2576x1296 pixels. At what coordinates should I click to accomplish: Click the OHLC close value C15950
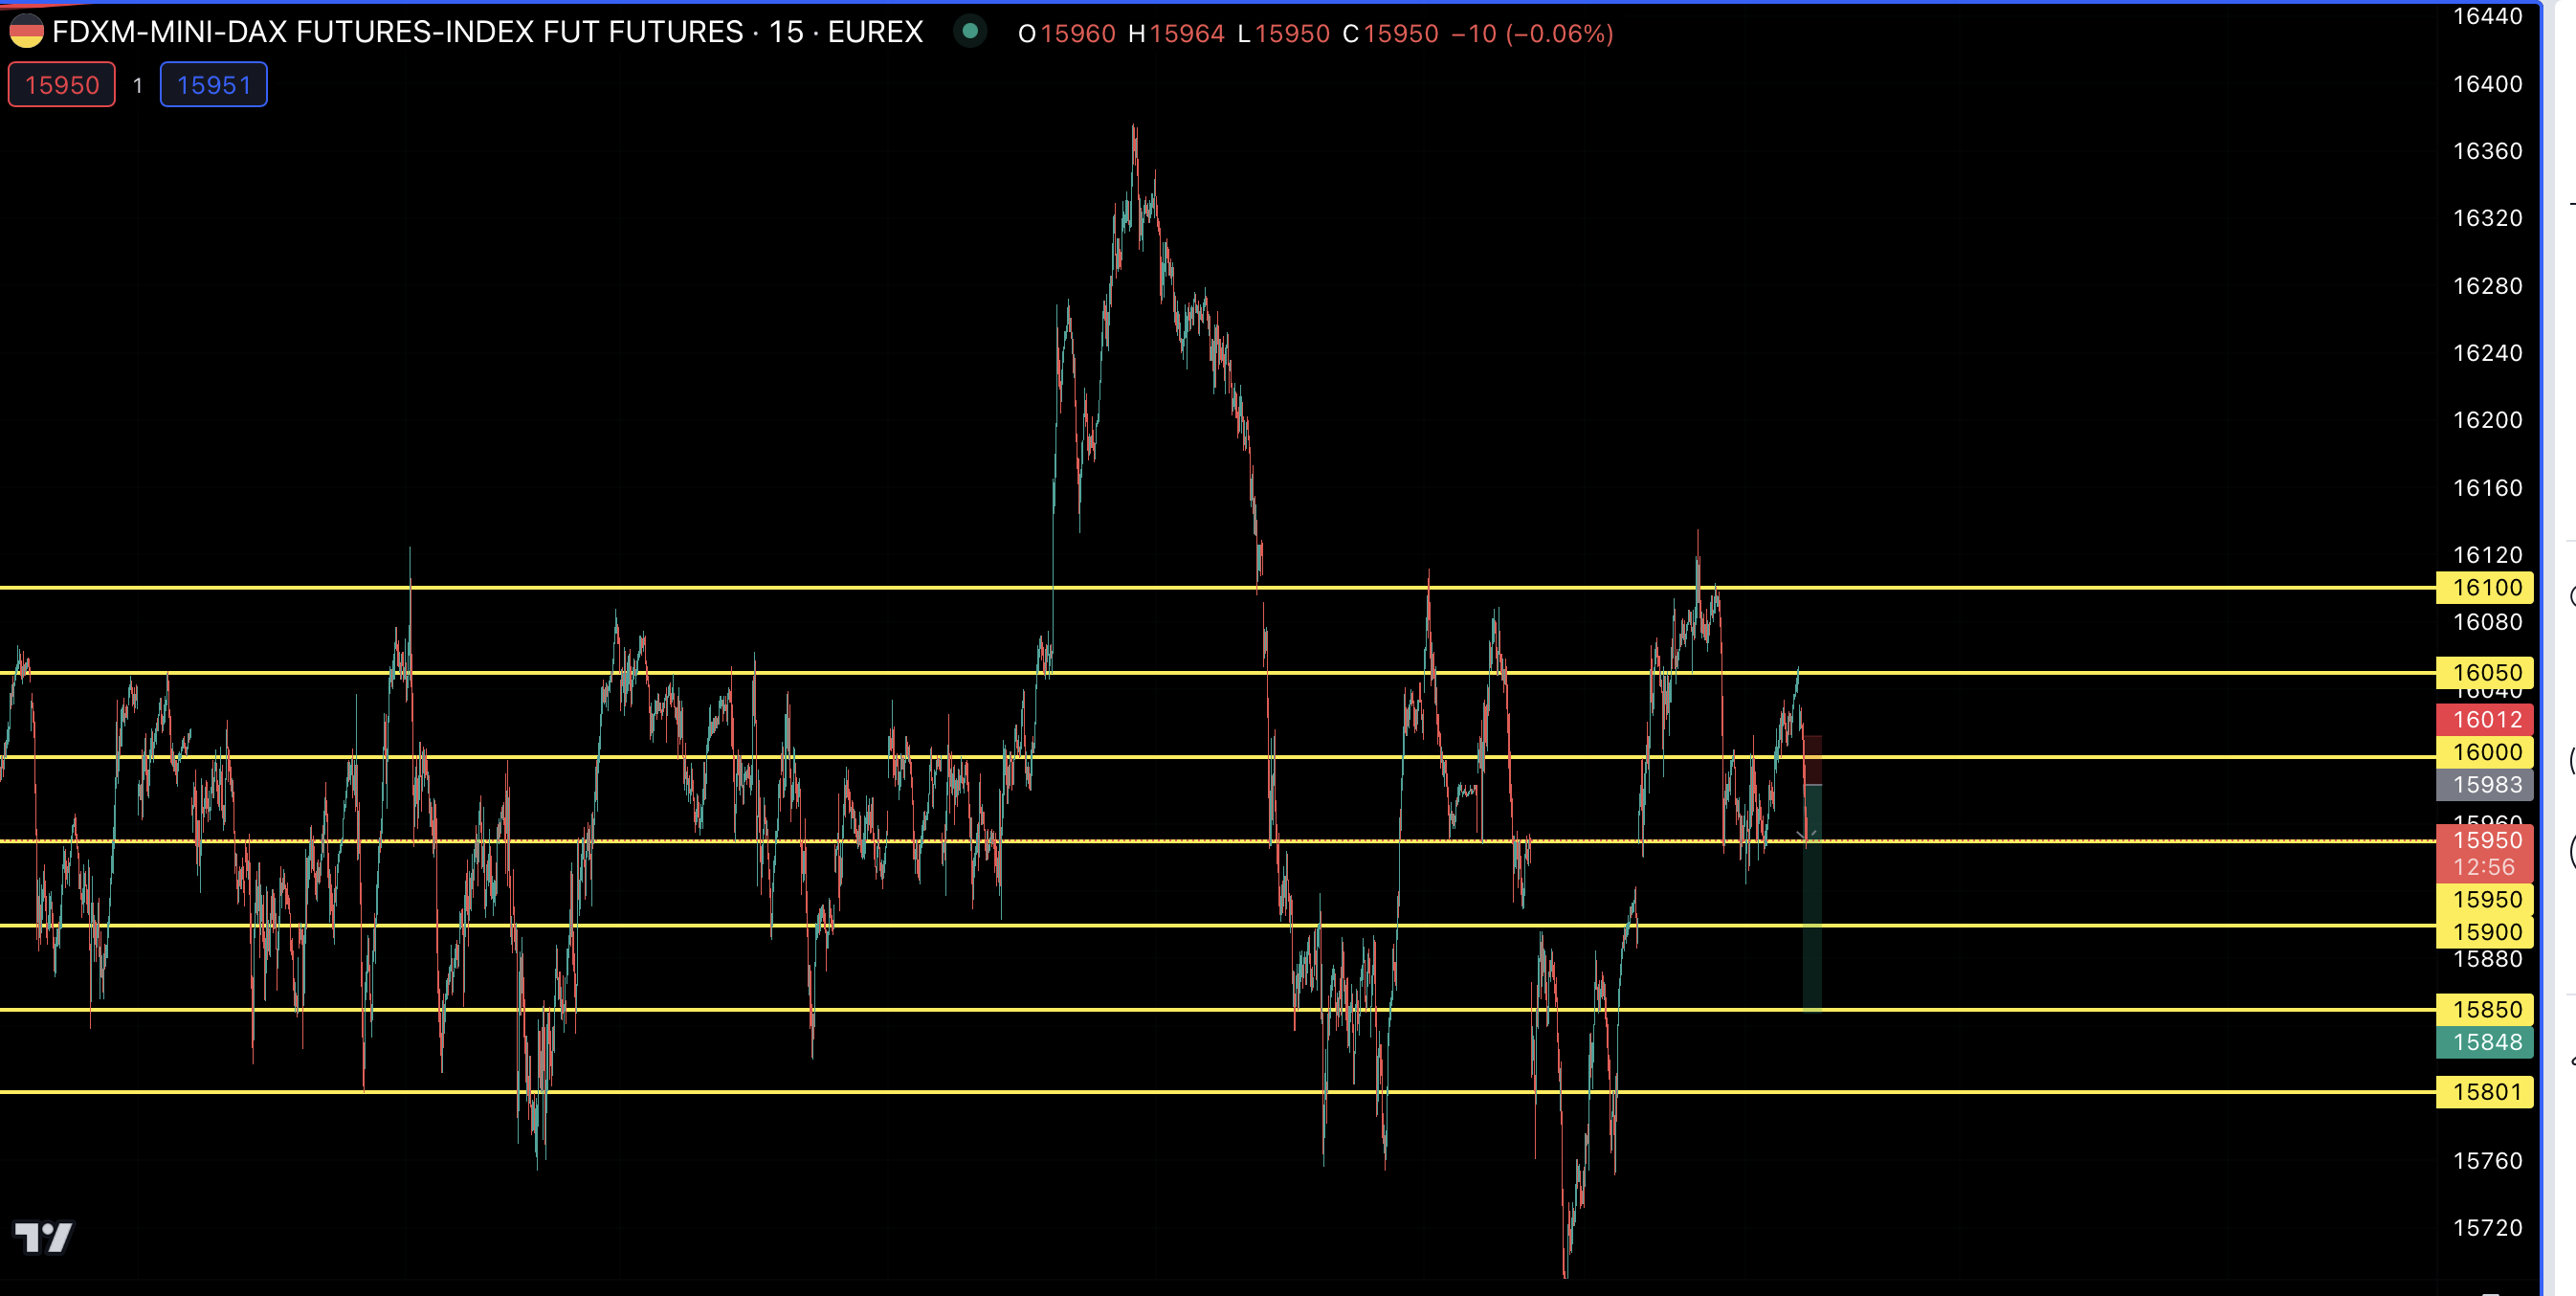[1390, 34]
